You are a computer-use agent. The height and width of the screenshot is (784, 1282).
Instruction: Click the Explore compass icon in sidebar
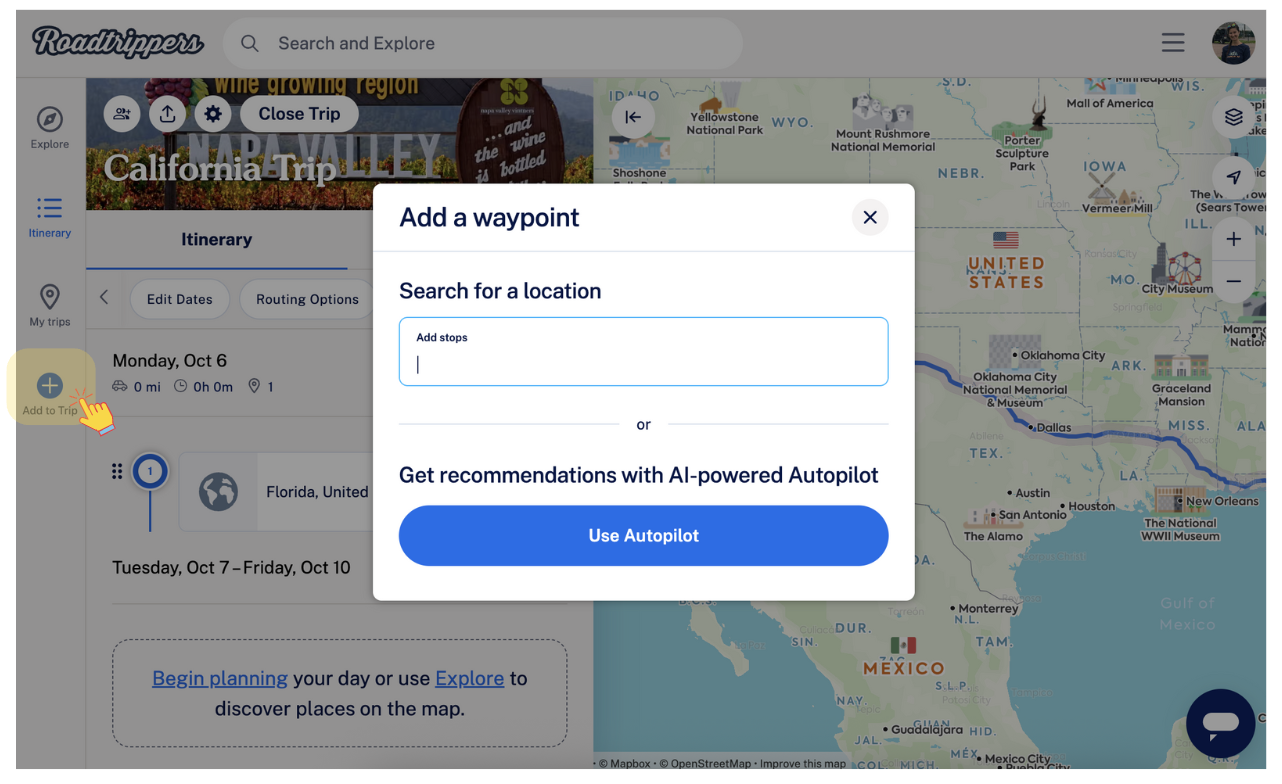(50, 120)
